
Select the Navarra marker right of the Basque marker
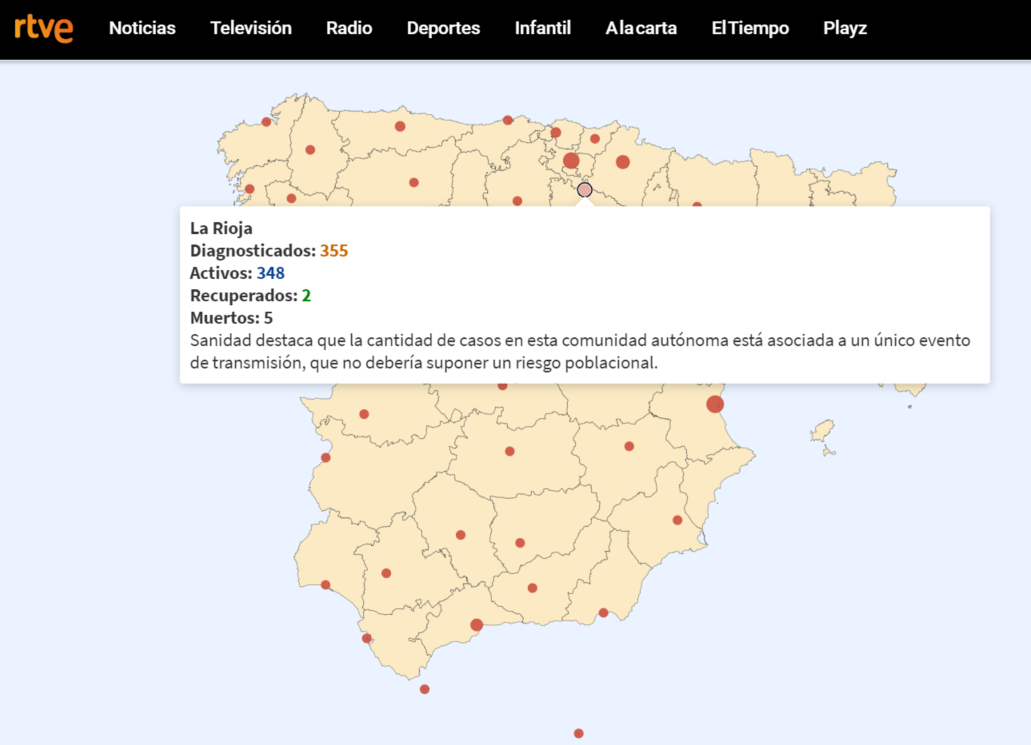pos(623,162)
